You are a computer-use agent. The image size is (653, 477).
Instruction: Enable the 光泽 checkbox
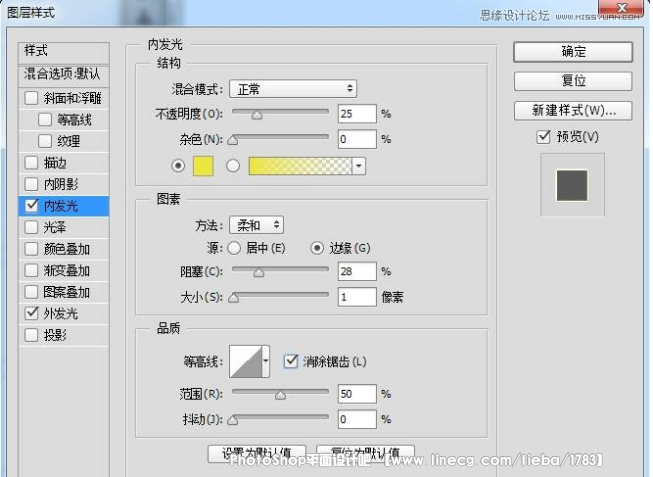(31, 227)
